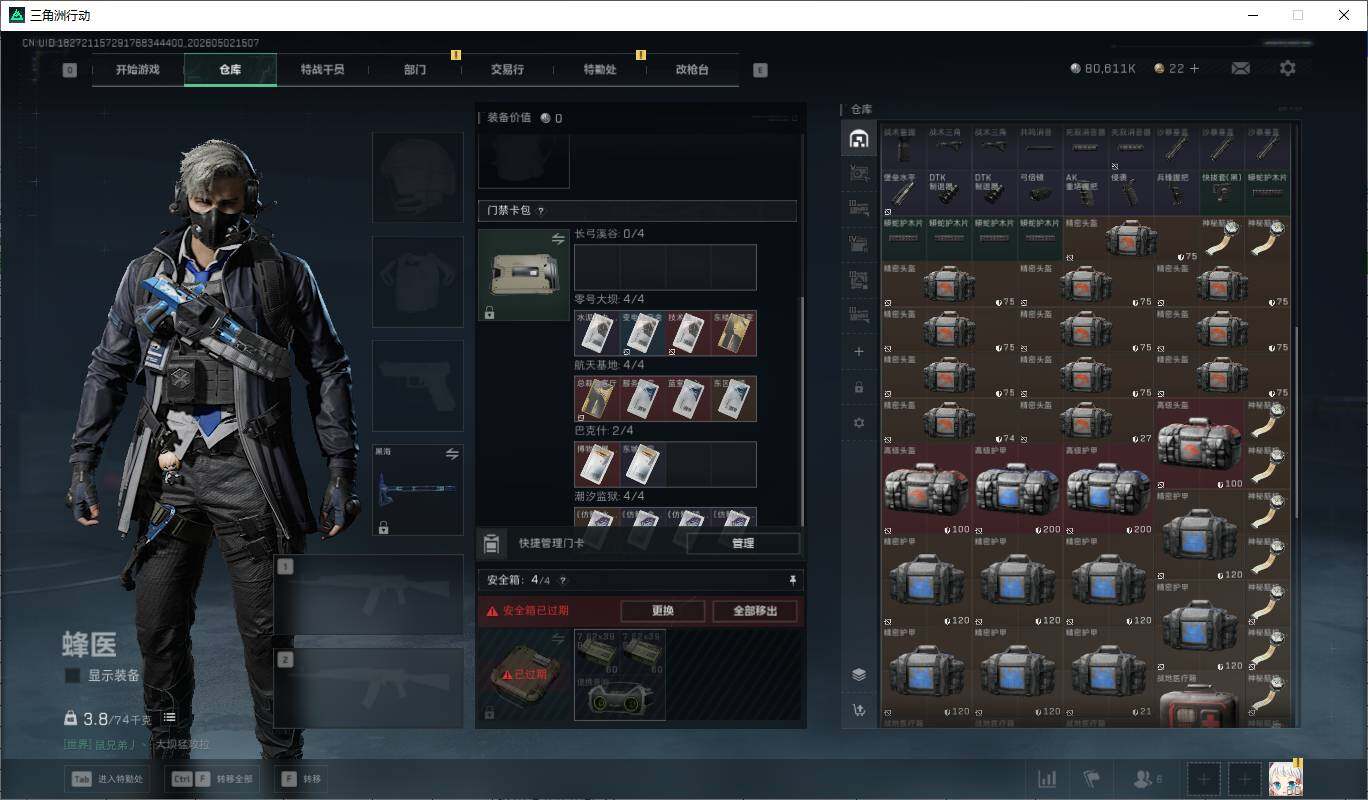Click the 潮汐监狱: 4/4 label
Viewport: 1368px width, 800px height.
pos(609,497)
